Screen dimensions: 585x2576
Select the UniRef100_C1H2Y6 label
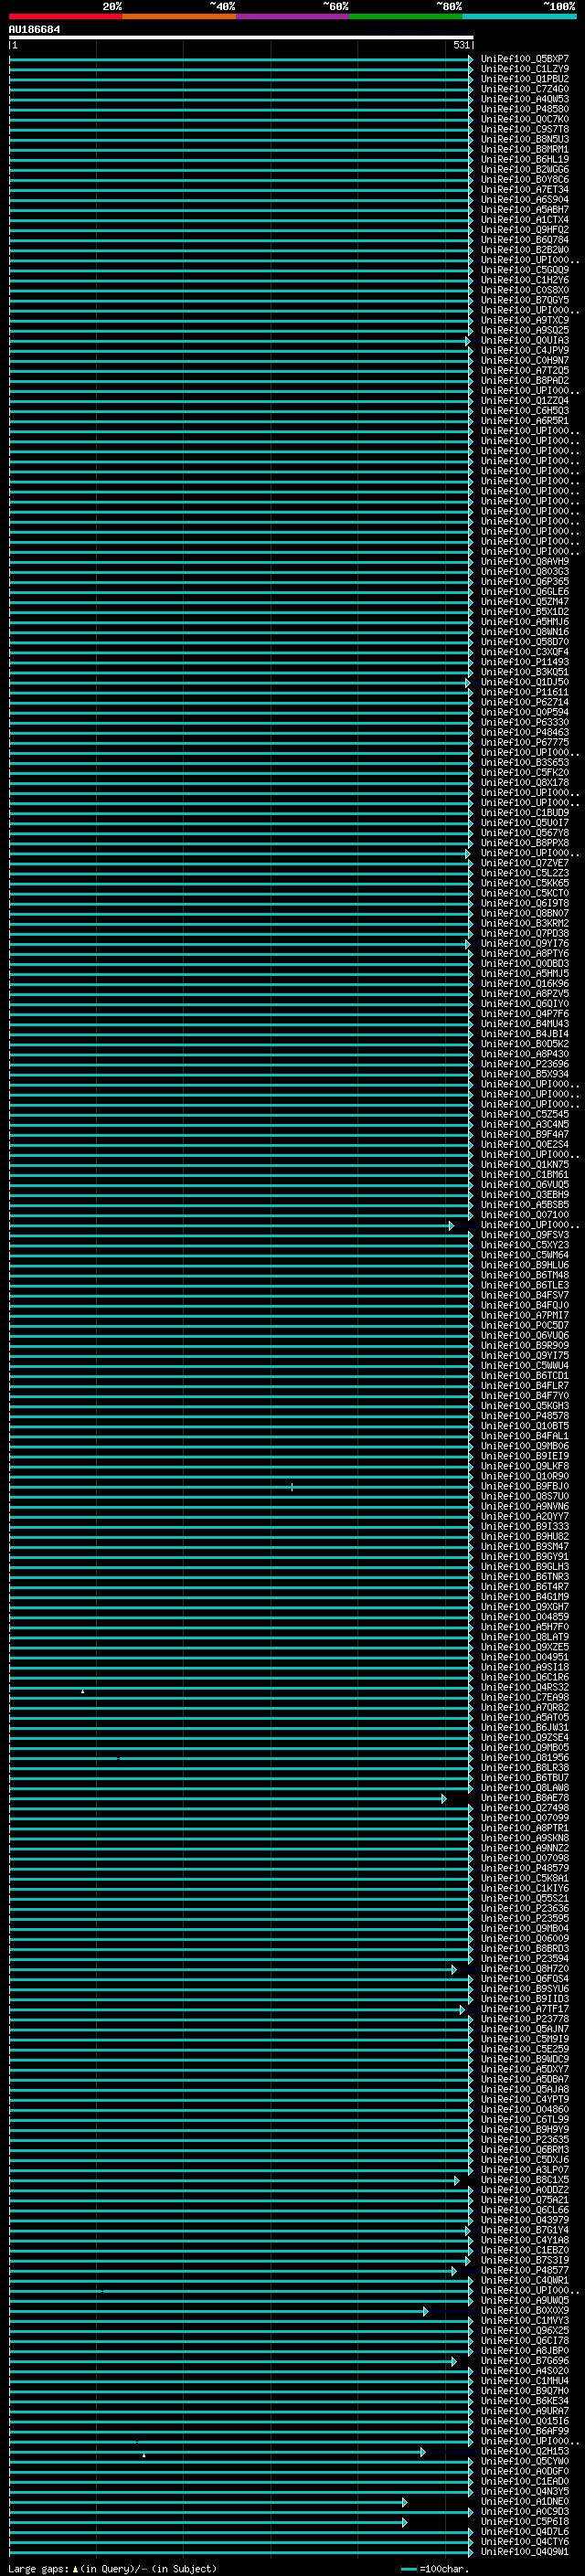pos(525,280)
